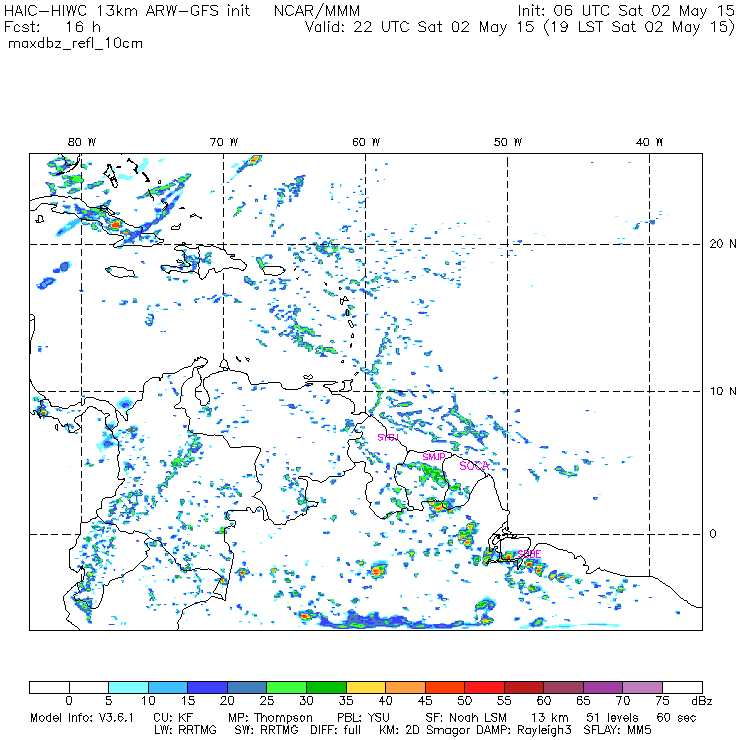
Task: Click the '0' equator latitude label
Action: coord(713,534)
